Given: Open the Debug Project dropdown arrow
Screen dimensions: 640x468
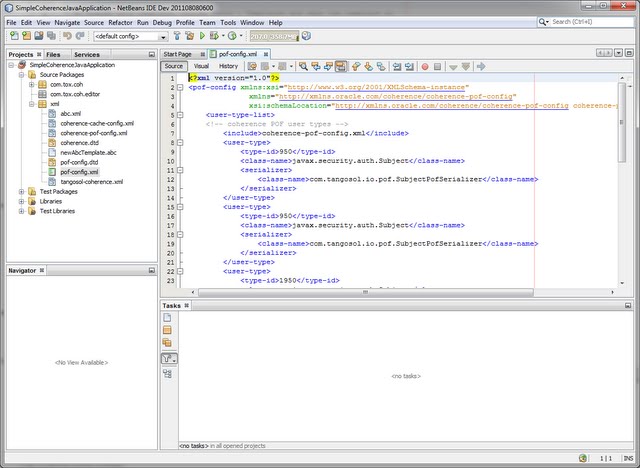Looking at the screenshot, I should coord(223,36).
